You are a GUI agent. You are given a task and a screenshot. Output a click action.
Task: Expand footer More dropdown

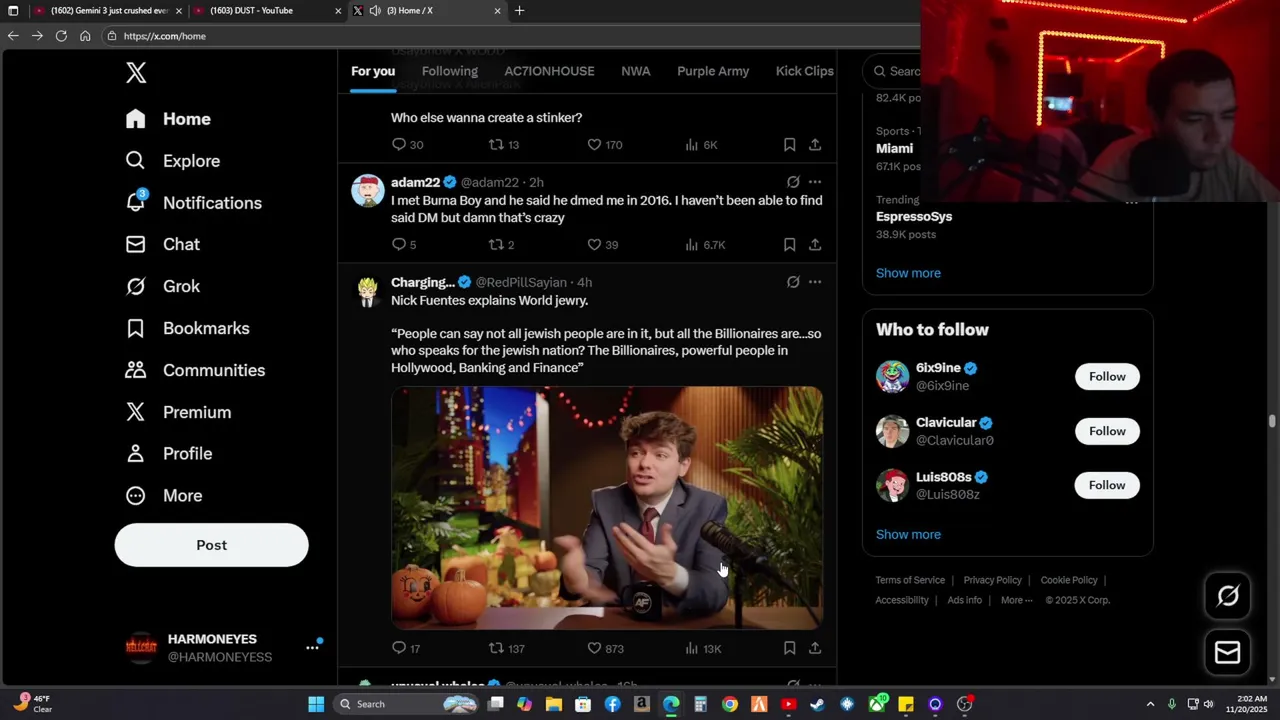(x=1017, y=600)
